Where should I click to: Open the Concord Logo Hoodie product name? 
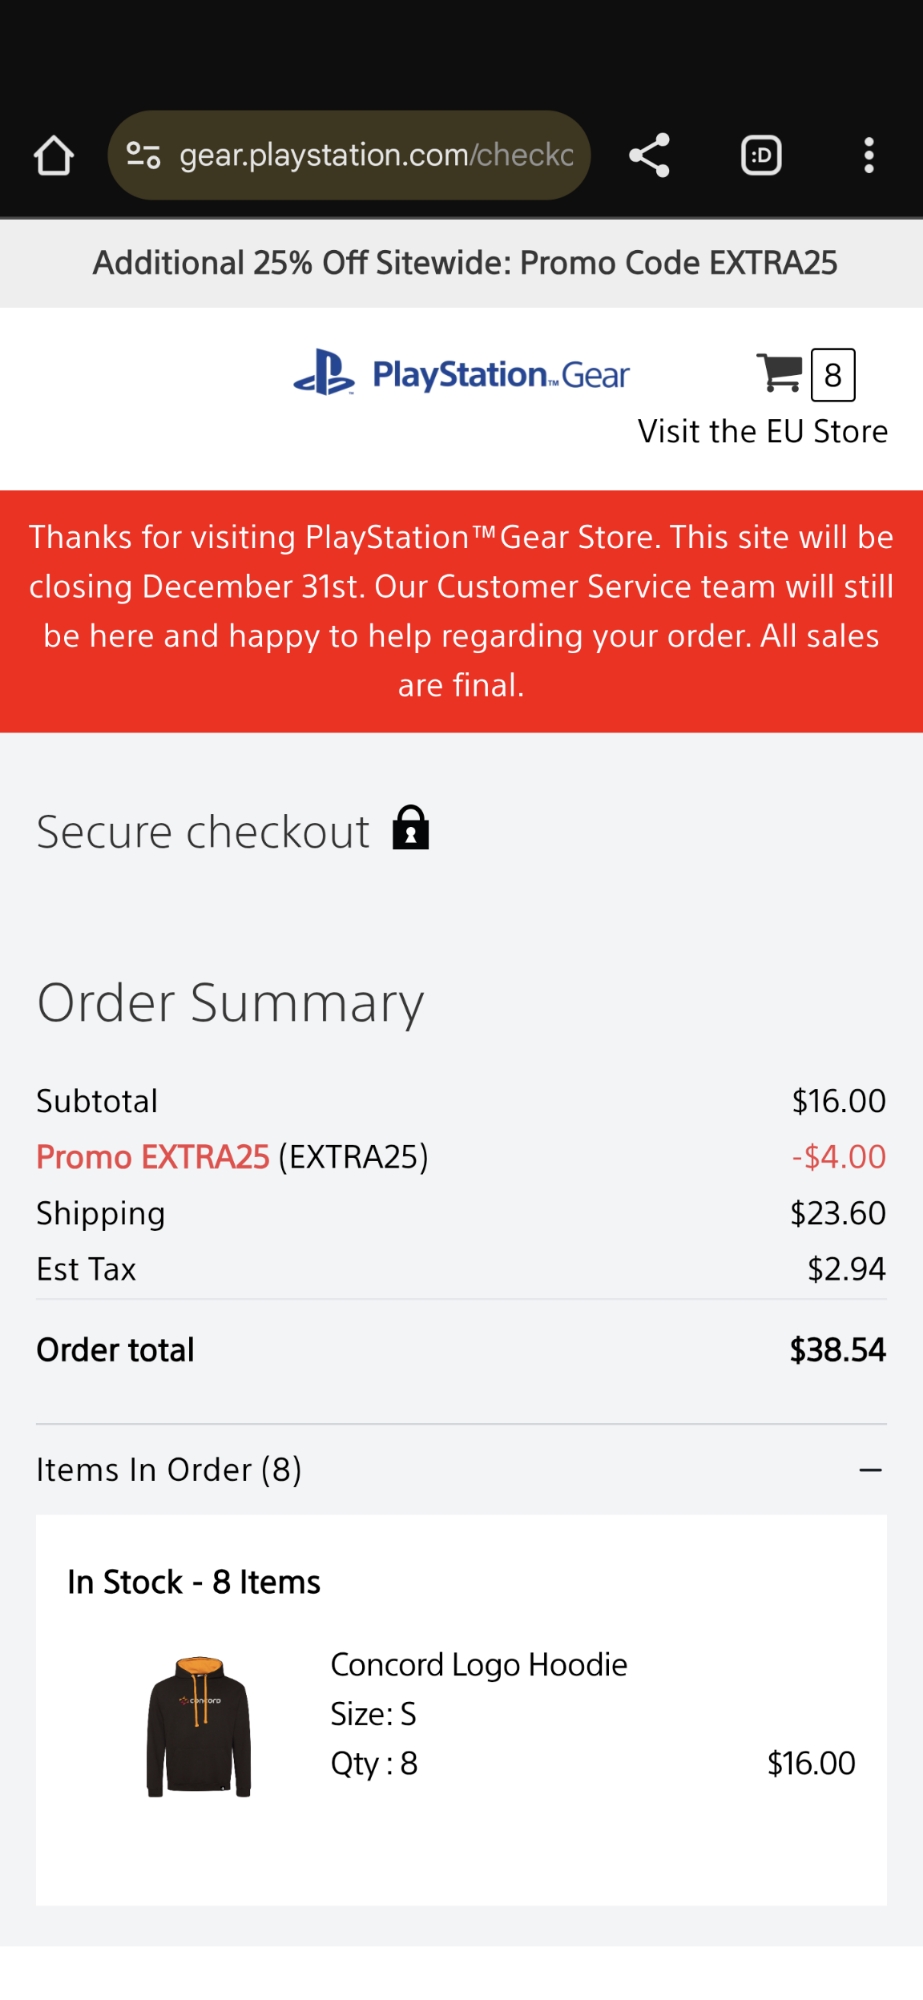pyautogui.click(x=479, y=1665)
